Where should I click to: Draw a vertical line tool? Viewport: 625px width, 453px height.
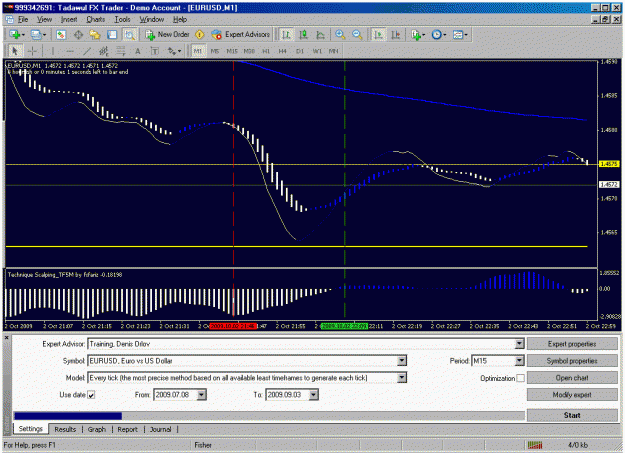coord(52,51)
